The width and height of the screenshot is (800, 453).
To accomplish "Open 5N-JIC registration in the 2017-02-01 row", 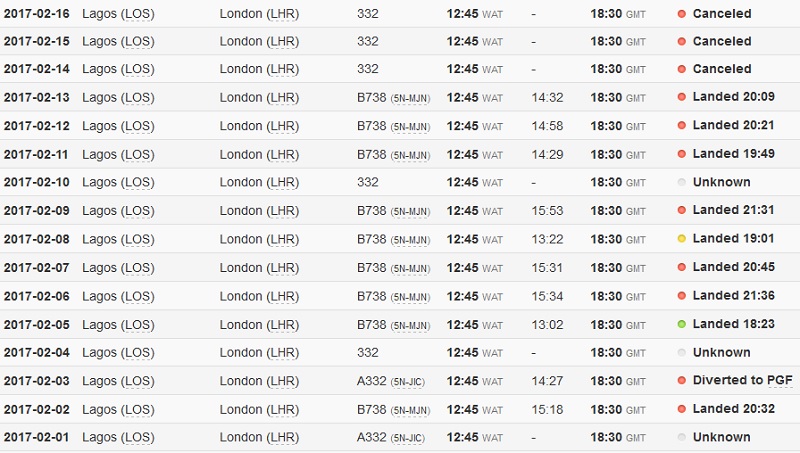I will [x=407, y=438].
